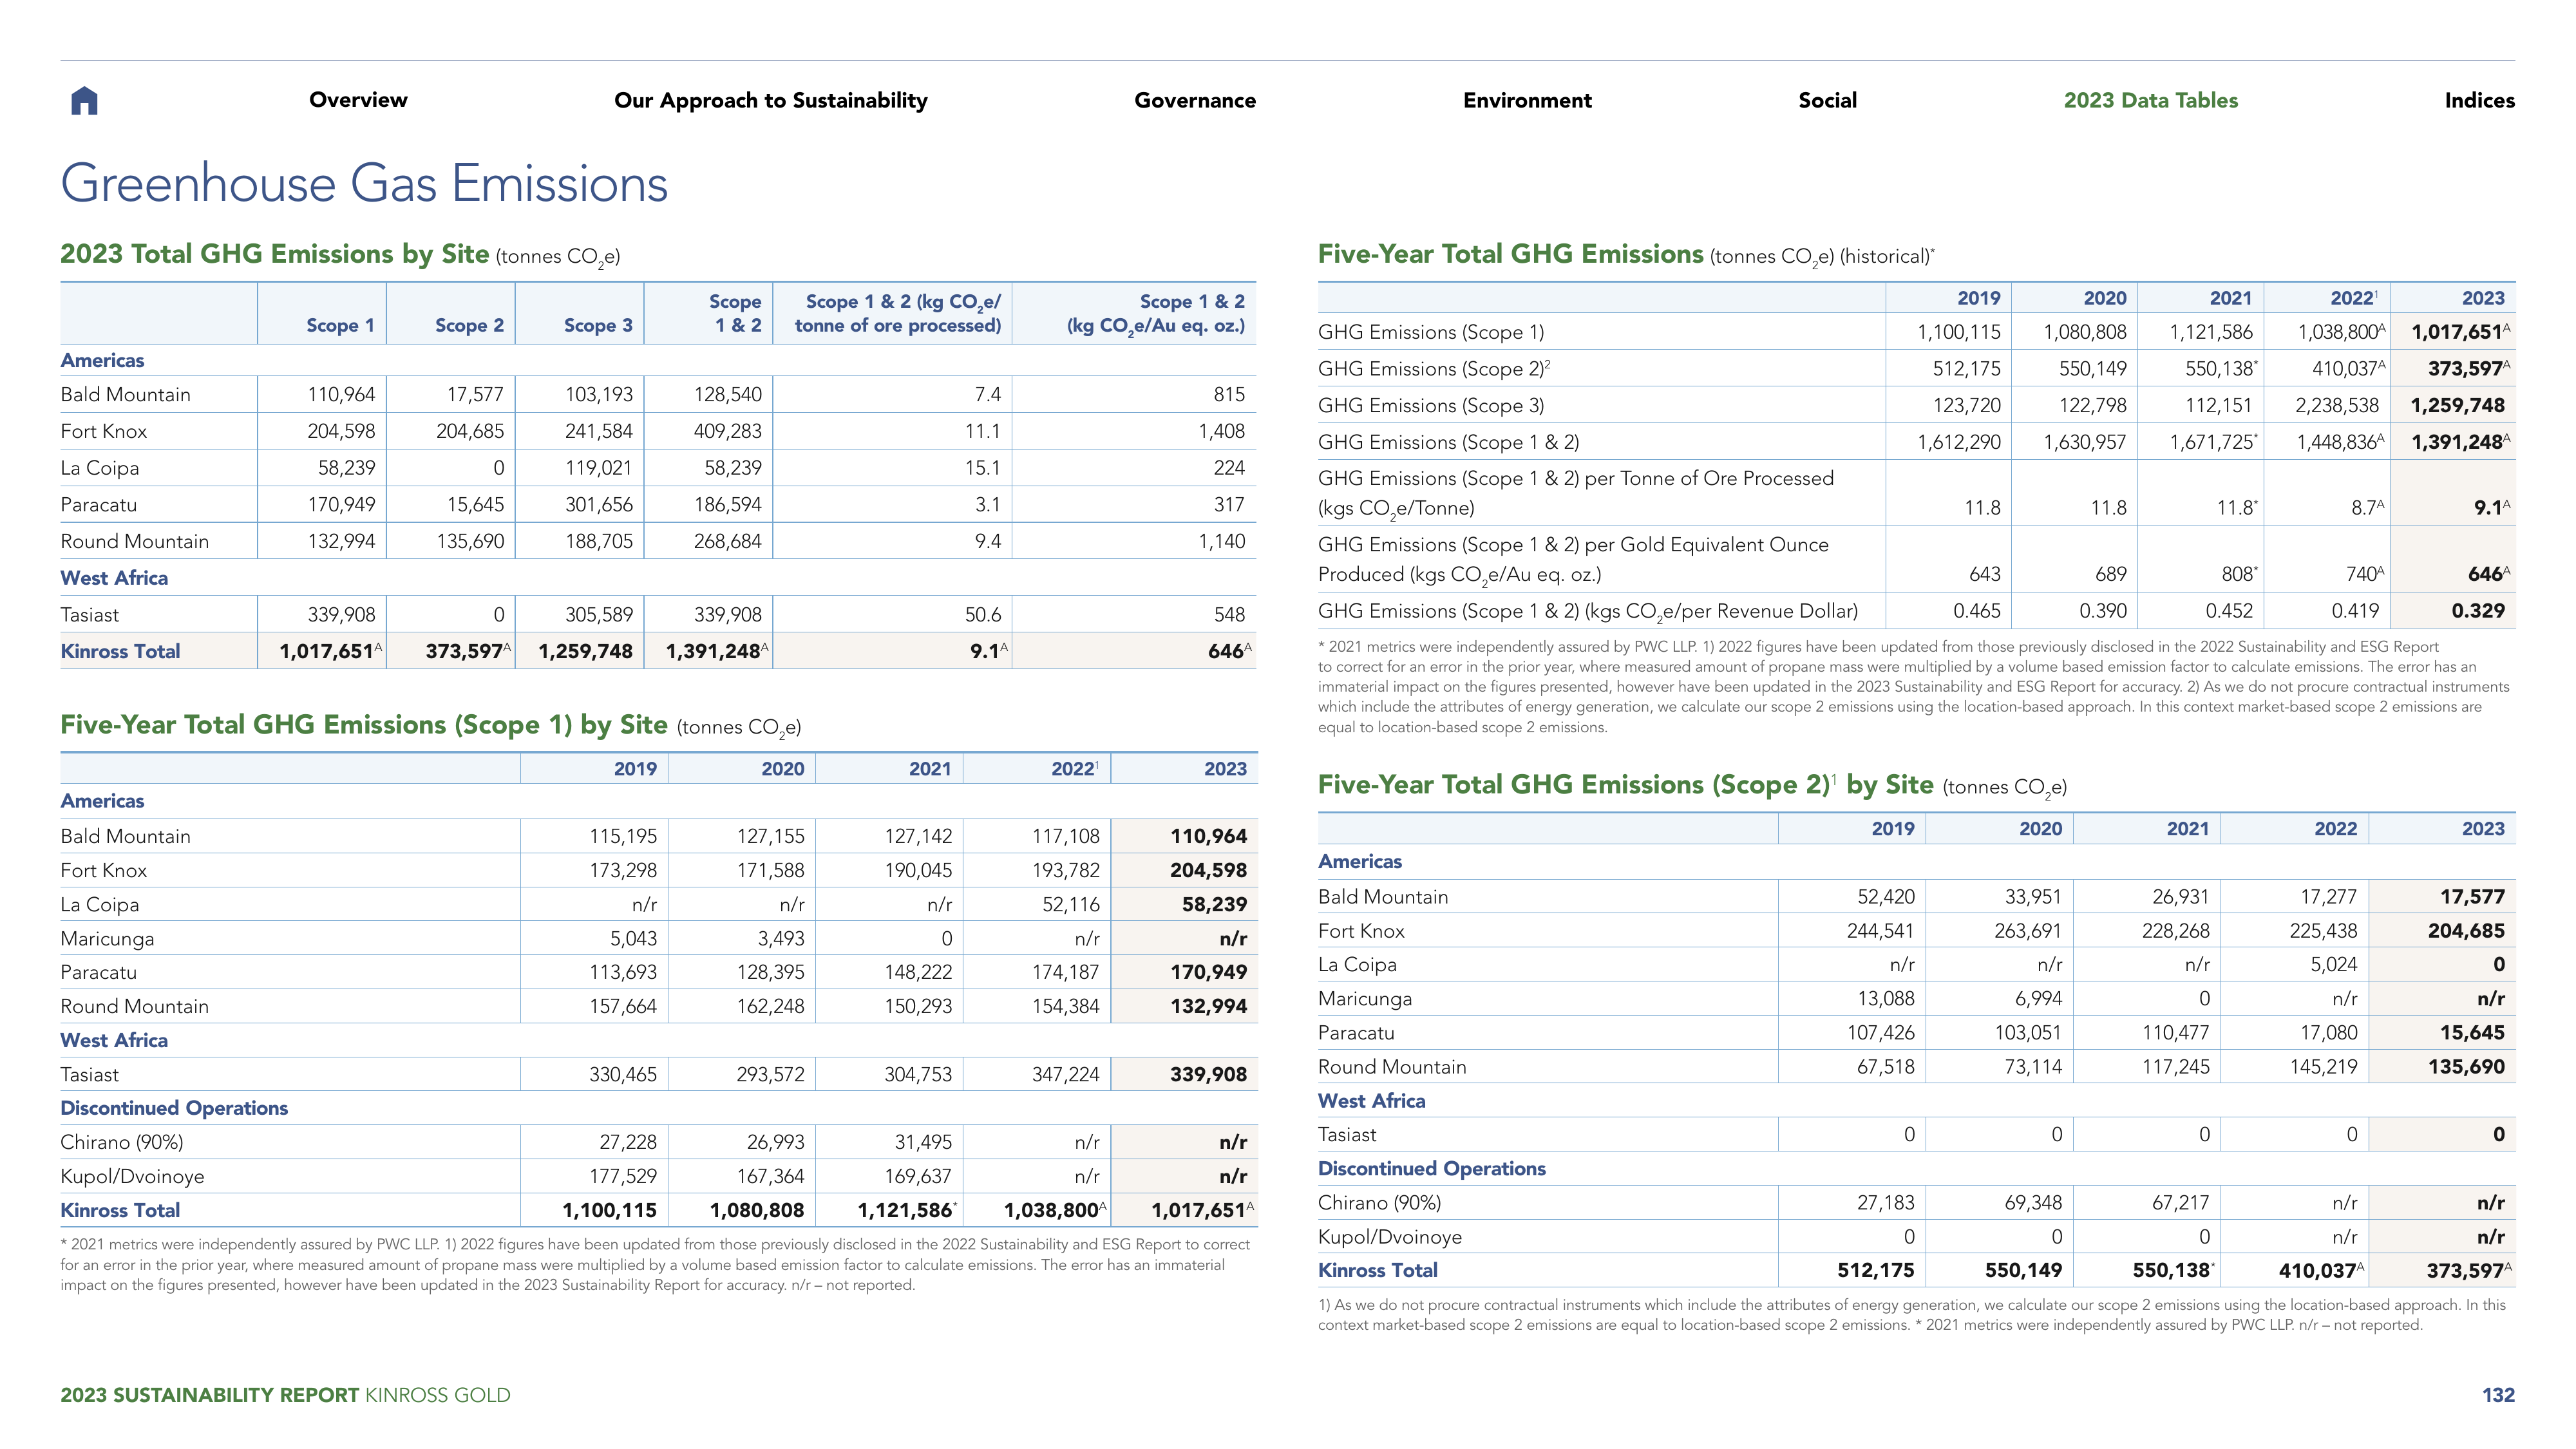Open the Indices section
Image resolution: width=2576 pixels, height=1449 pixels.
(x=2479, y=100)
